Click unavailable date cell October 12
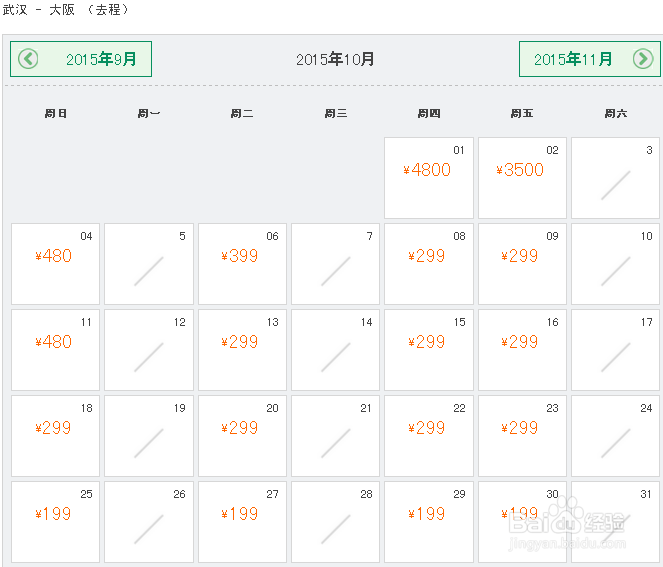 (x=149, y=350)
